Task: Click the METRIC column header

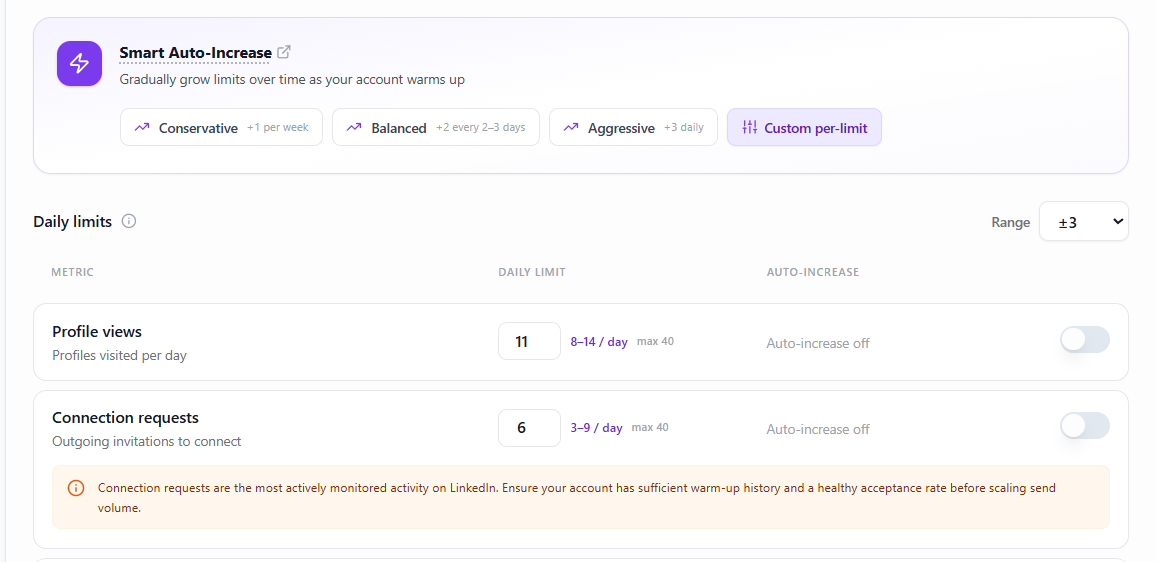Action: click(72, 272)
